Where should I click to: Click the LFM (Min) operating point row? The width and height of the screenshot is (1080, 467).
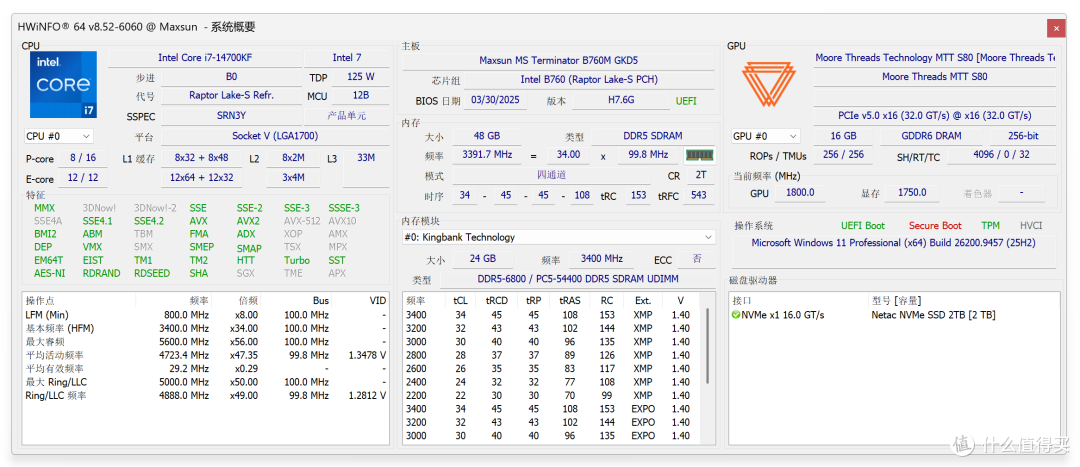(206, 315)
